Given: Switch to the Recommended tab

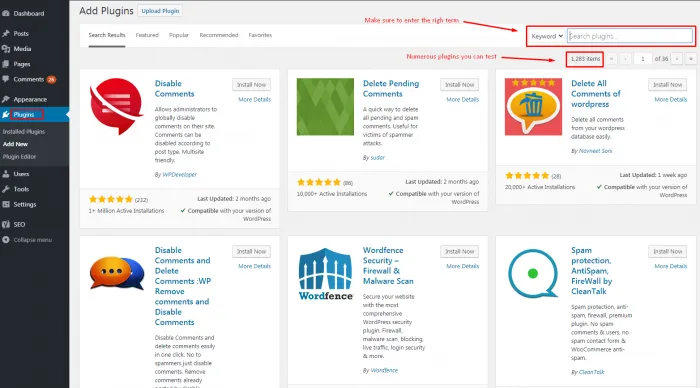Looking at the screenshot, I should click(x=219, y=35).
